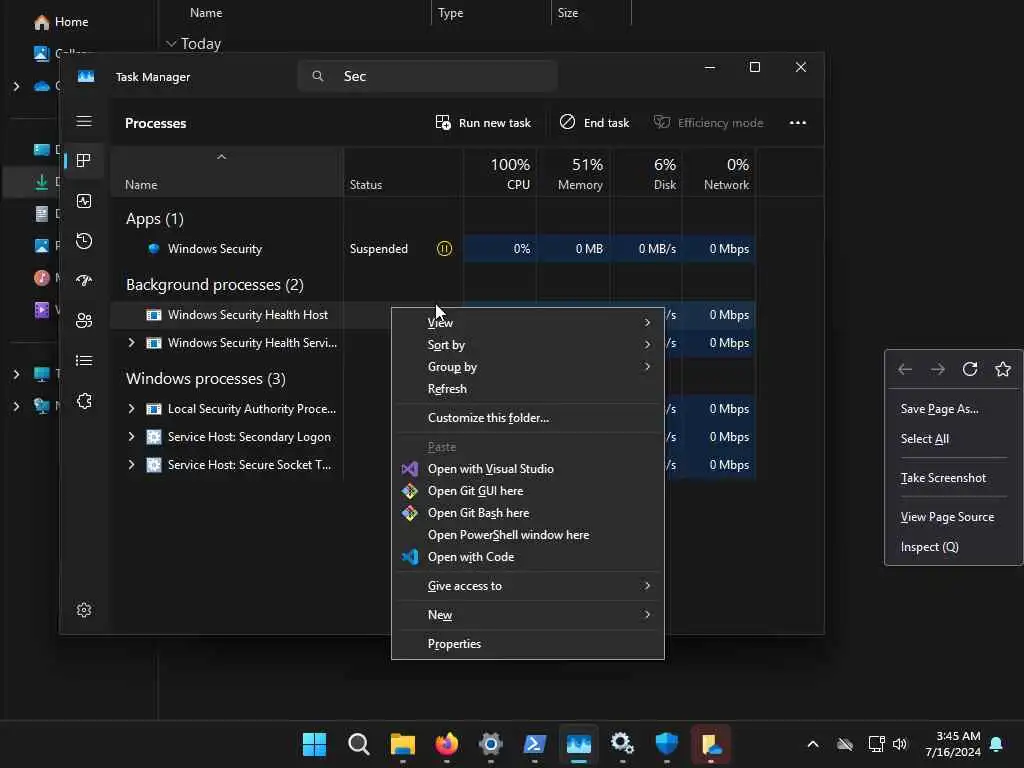Sort by CPU column header
Viewport: 1024px width, 768px height.
click(x=500, y=173)
